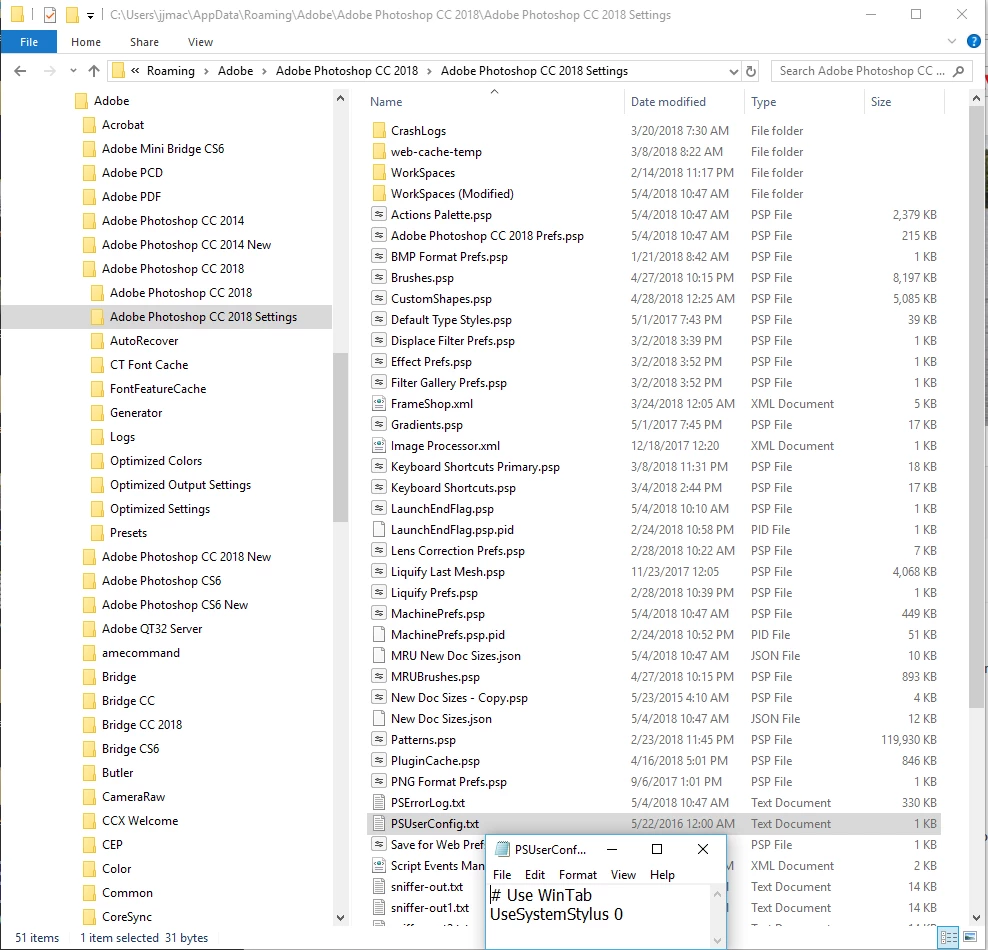Open Explorer help question mark icon
The height and width of the screenshot is (950, 988).
pyautogui.click(x=974, y=42)
